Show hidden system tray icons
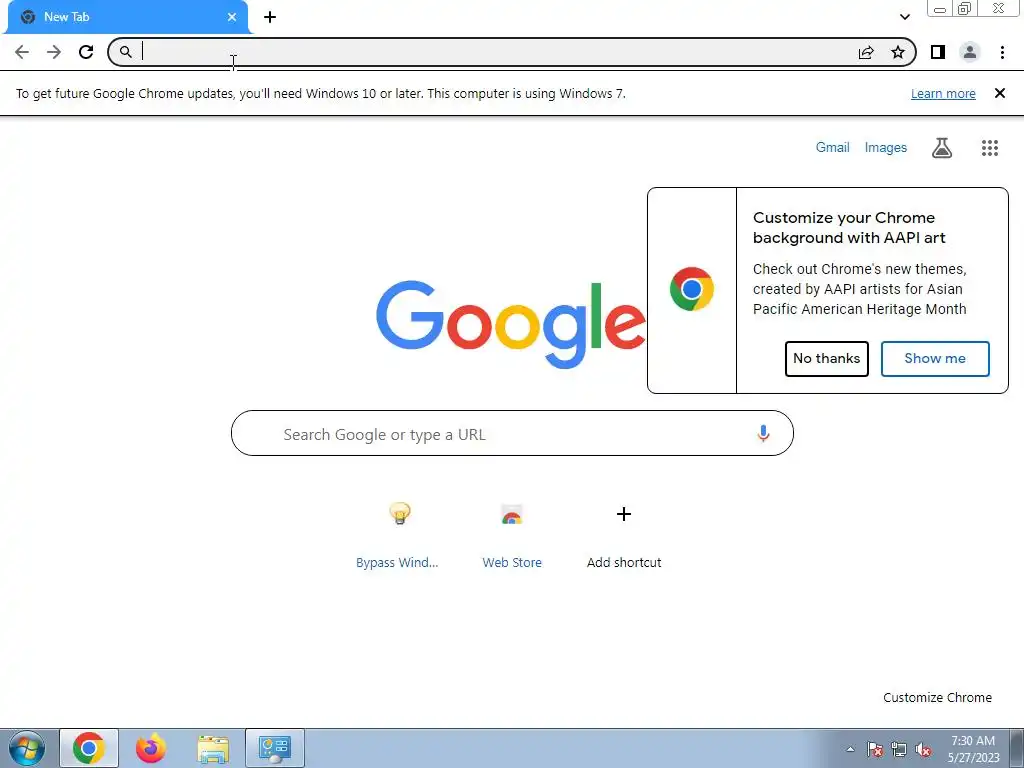1024x768 pixels. coord(850,749)
